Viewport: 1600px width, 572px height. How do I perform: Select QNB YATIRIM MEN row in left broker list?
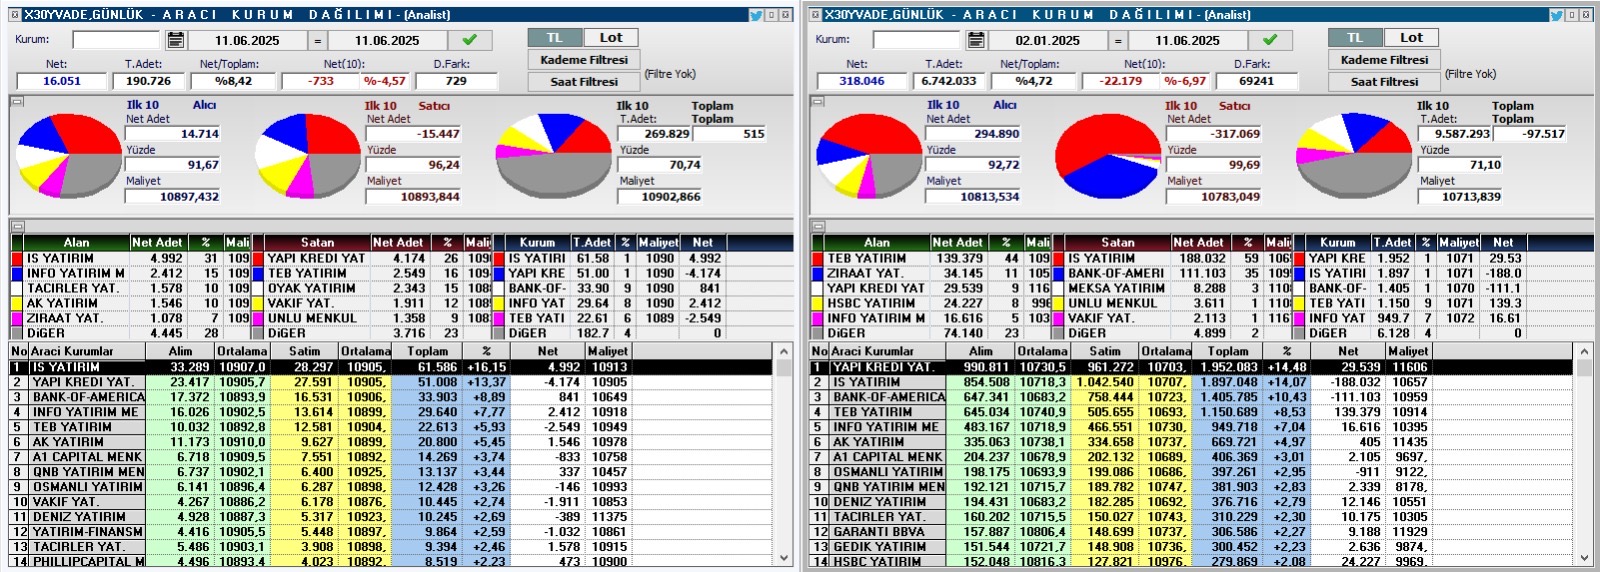point(391,472)
